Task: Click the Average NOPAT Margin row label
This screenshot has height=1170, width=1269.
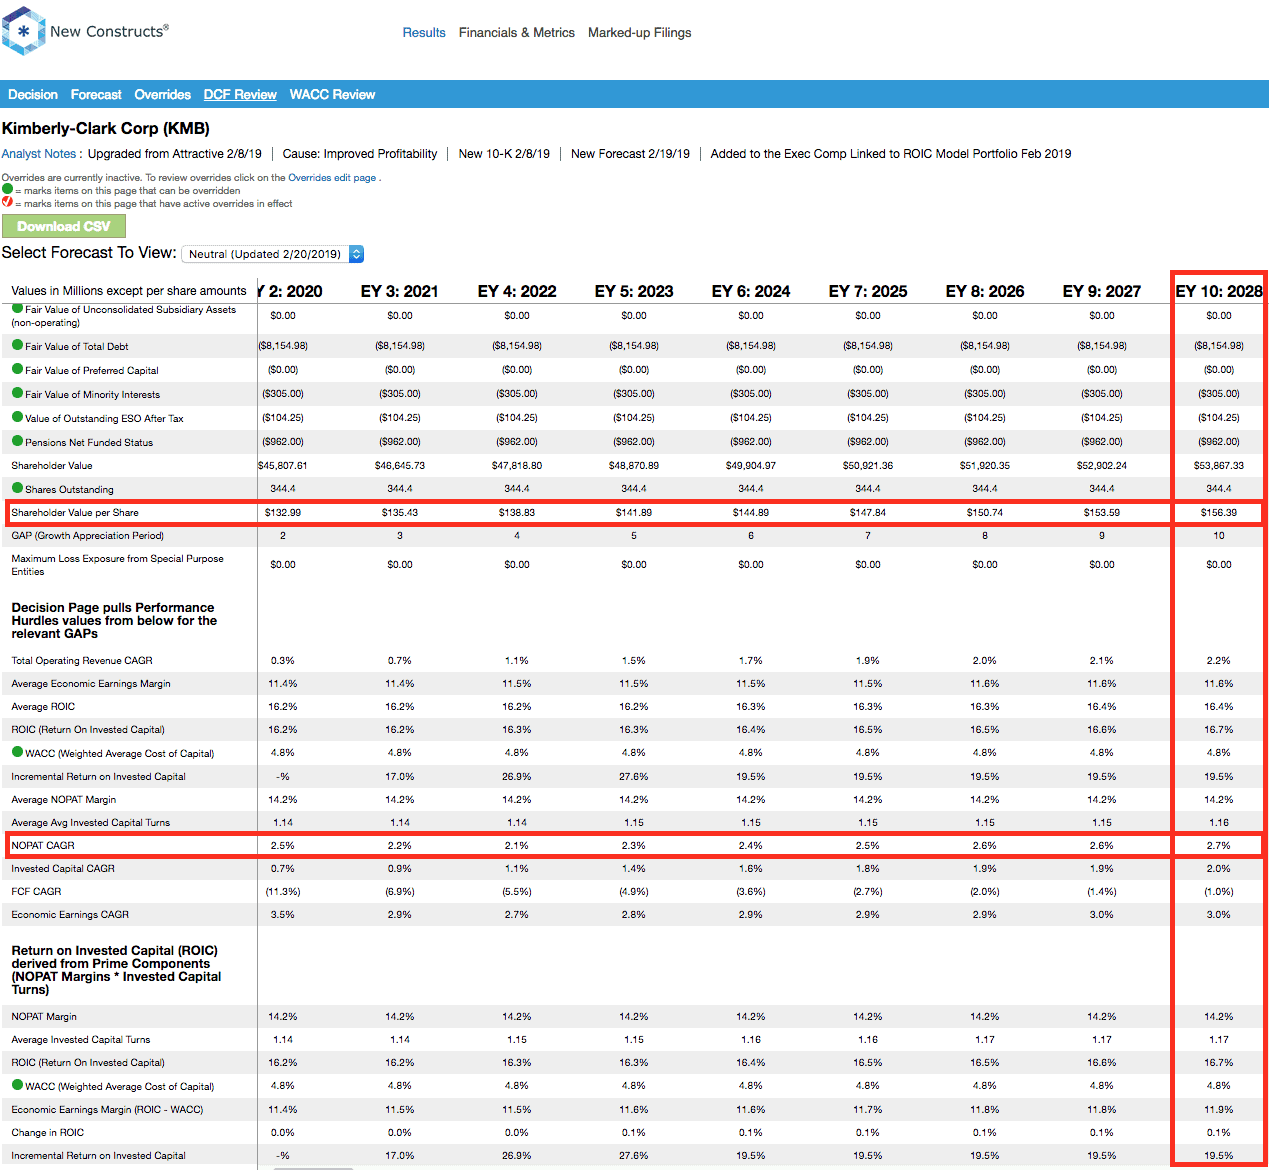Action: pos(64,800)
